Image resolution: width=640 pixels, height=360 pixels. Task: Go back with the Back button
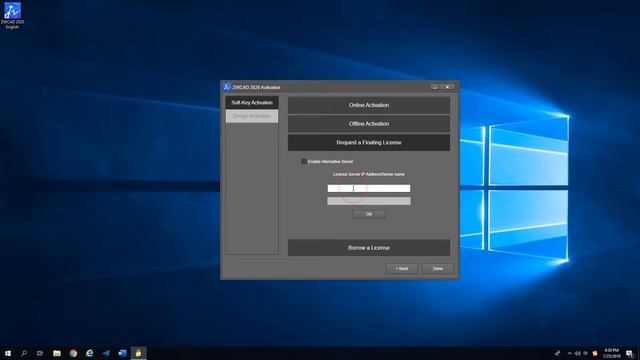tap(402, 269)
